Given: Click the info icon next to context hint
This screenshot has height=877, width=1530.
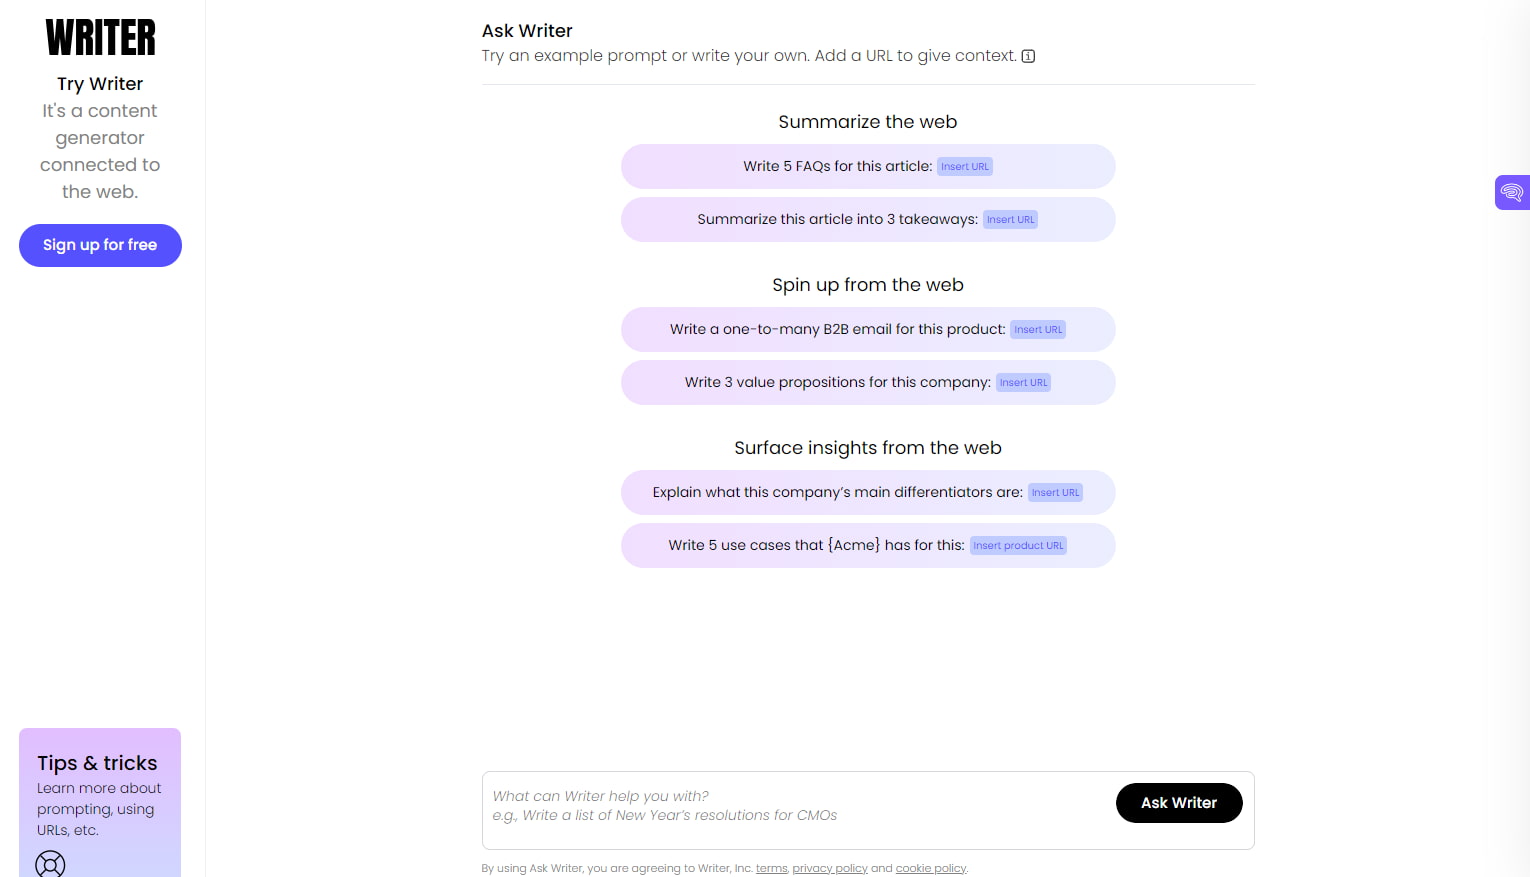Looking at the screenshot, I should (1028, 56).
